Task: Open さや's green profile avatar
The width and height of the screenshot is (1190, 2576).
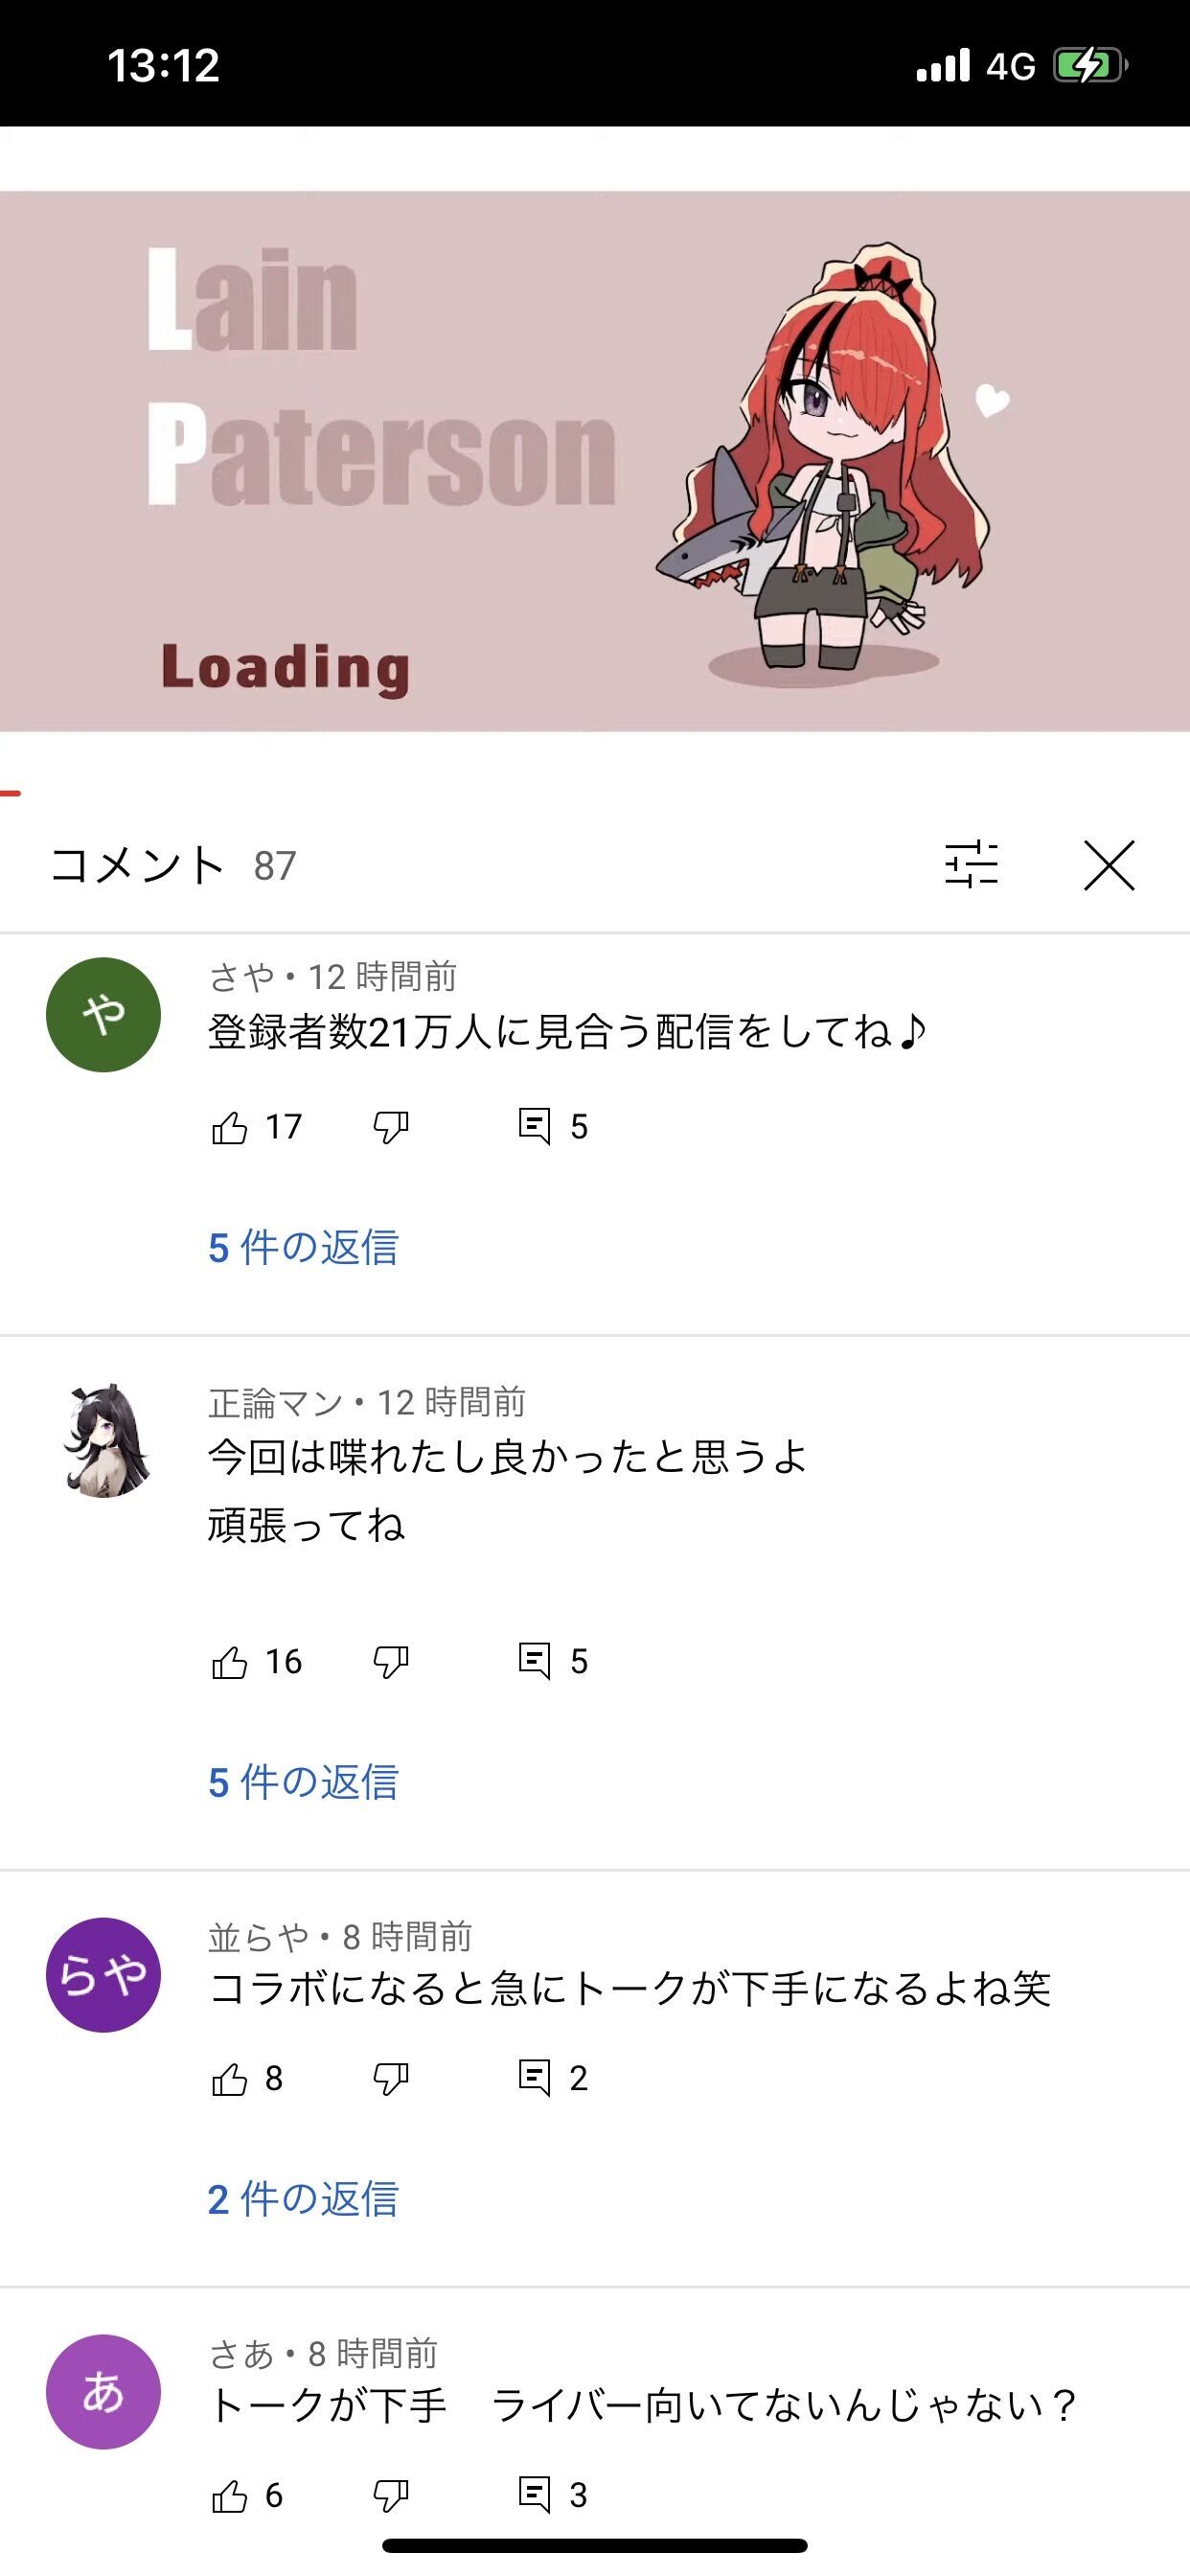Action: [x=104, y=1014]
